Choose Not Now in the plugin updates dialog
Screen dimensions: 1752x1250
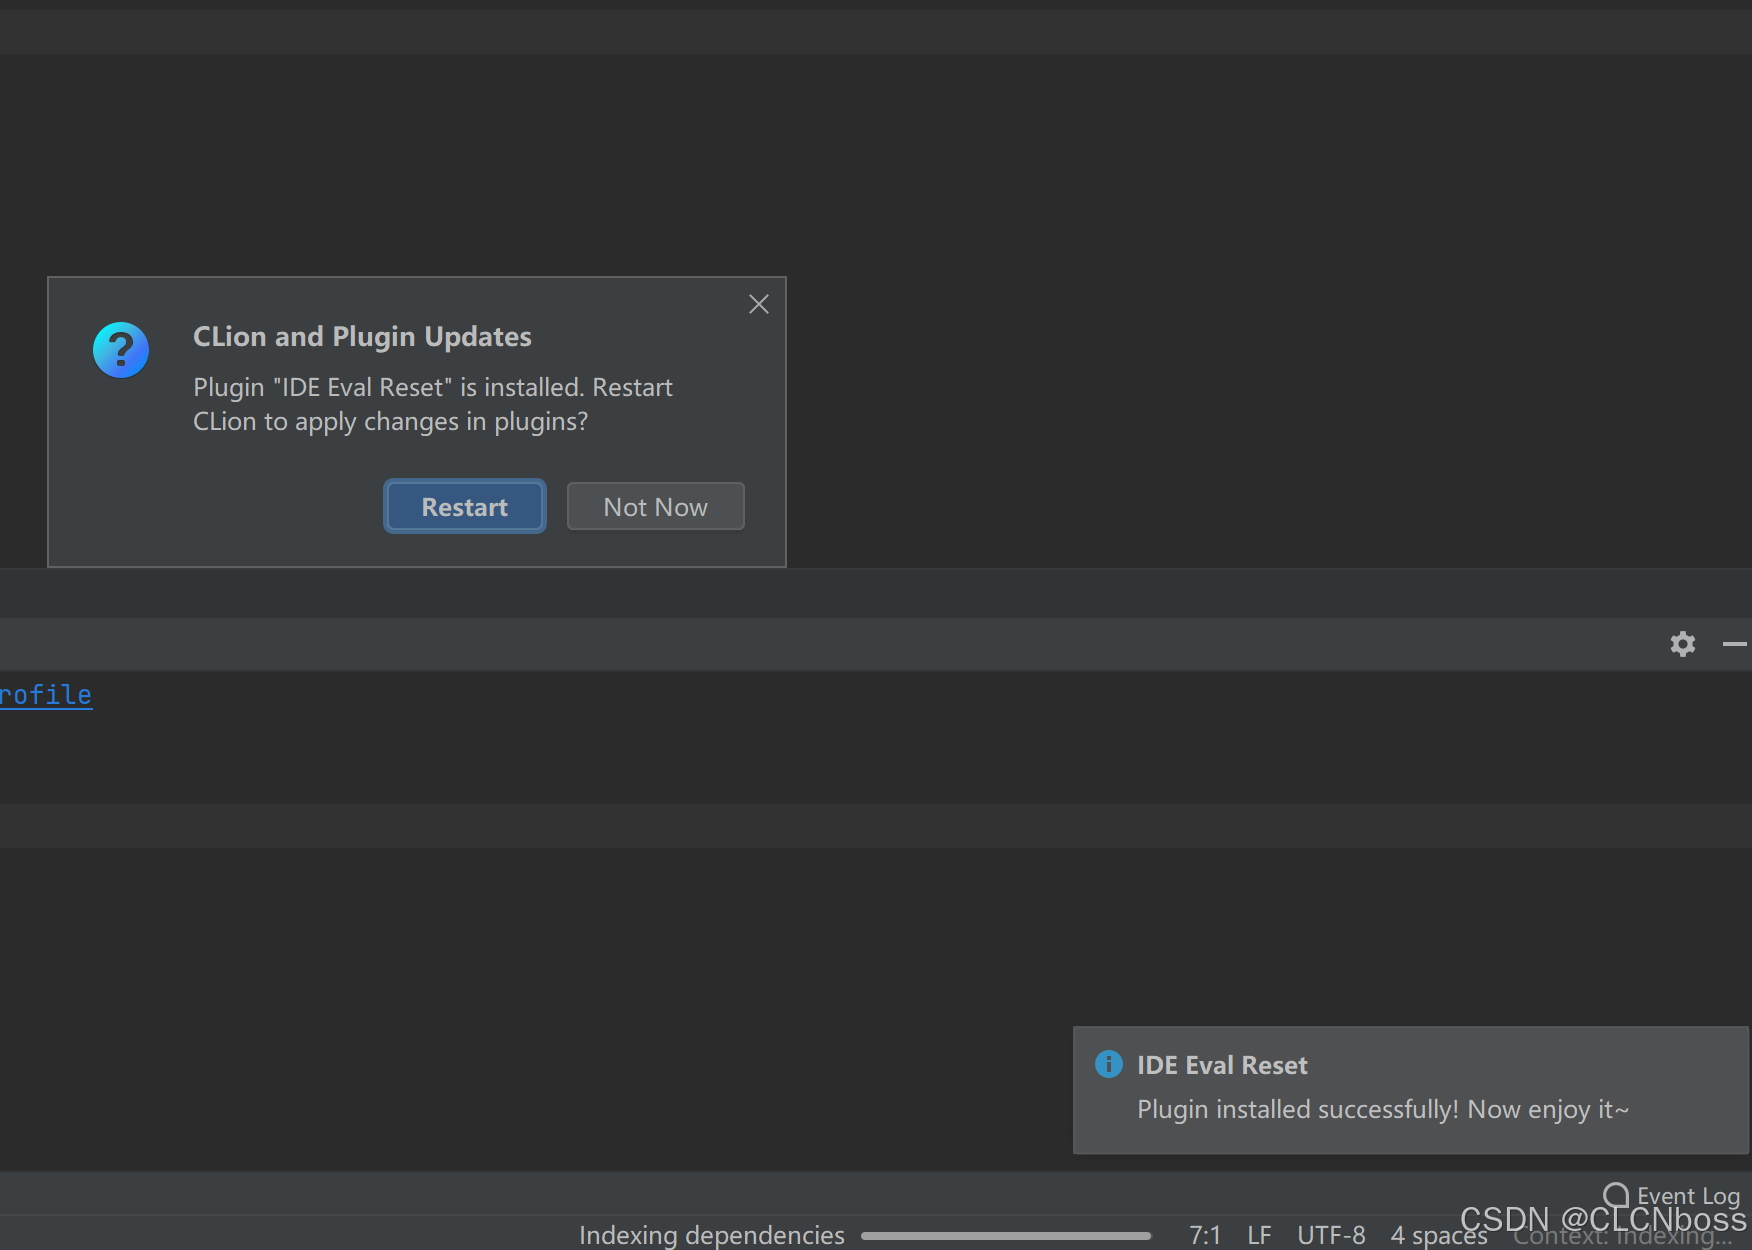(655, 507)
